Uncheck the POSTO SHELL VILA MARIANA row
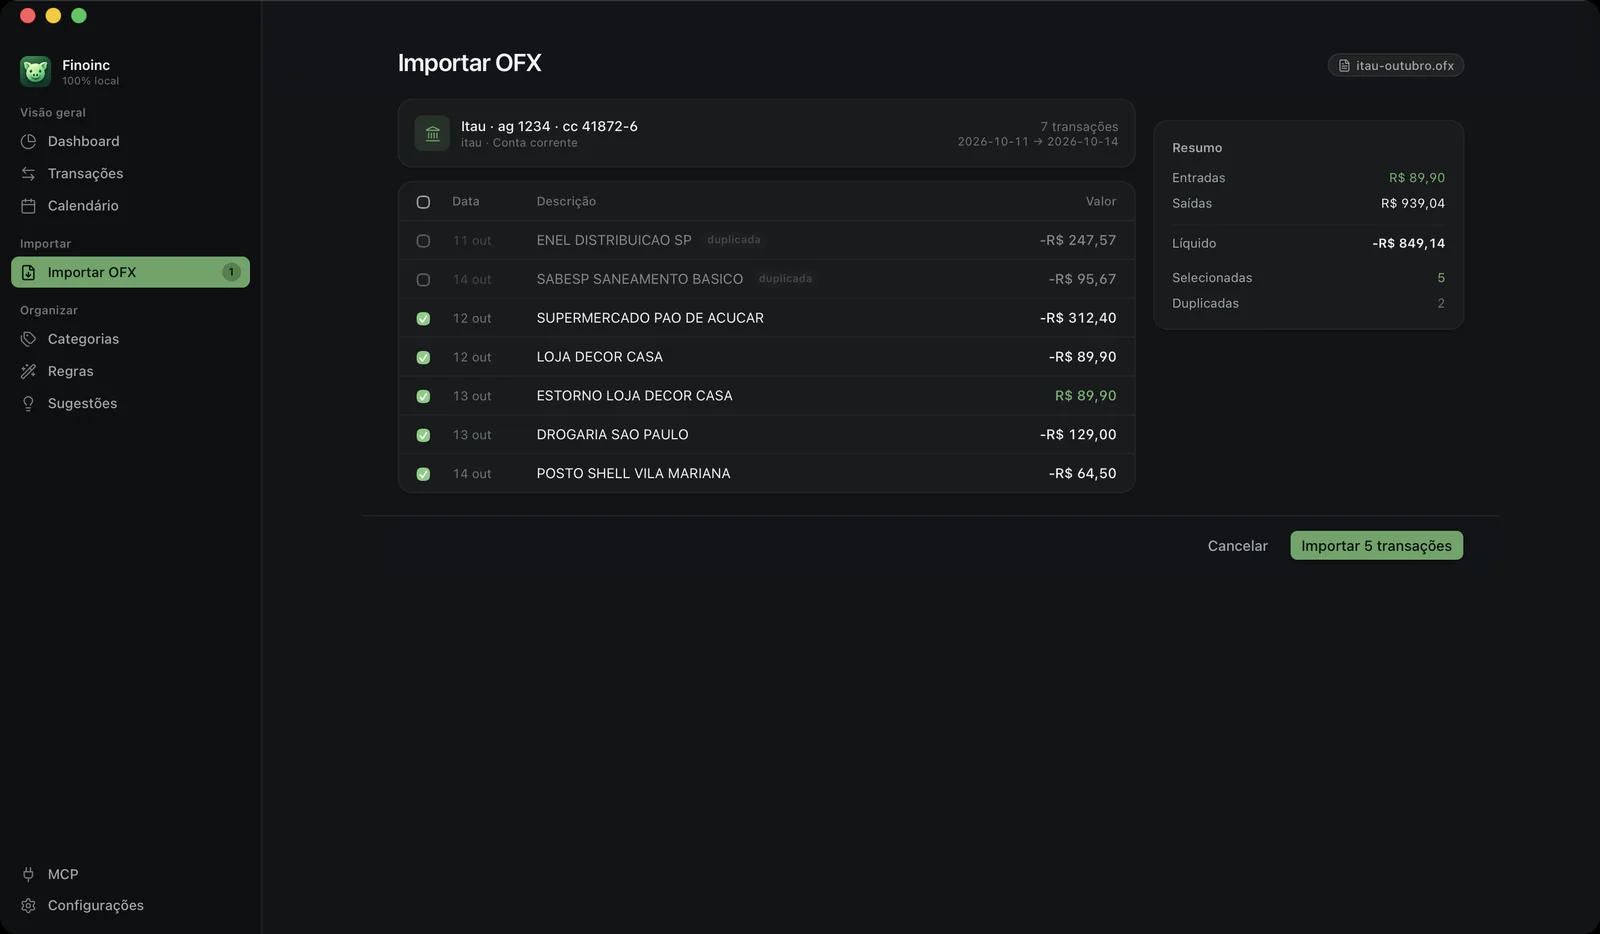 [423, 474]
